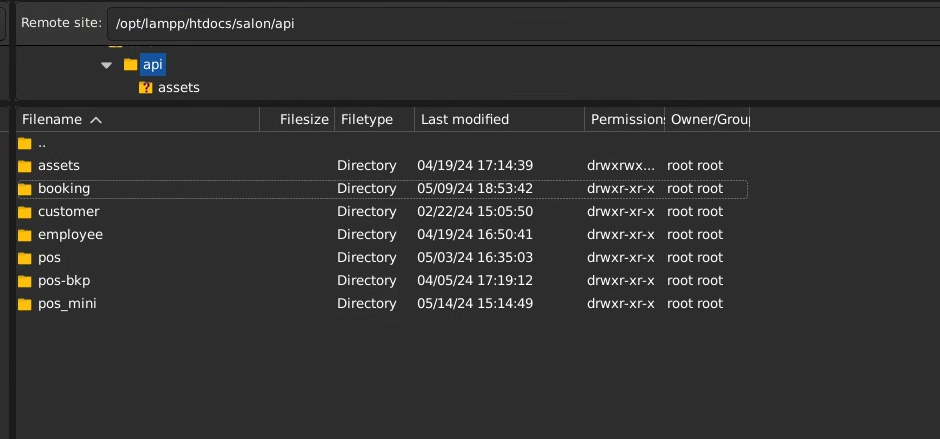Click the booking folder icon
Image resolution: width=940 pixels, height=439 pixels.
coord(25,188)
